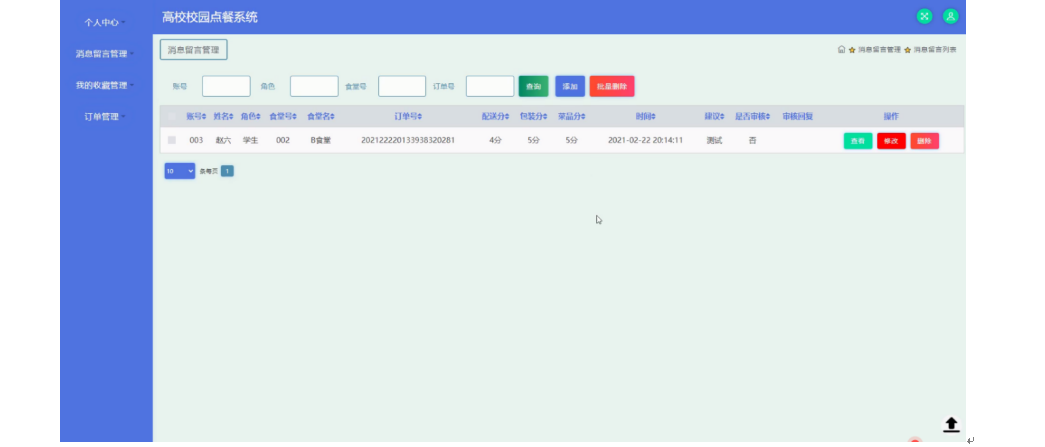Click the 高校校园点餐系统 title
Image resolution: width=1045 pixels, height=447 pixels.
pos(209,17)
